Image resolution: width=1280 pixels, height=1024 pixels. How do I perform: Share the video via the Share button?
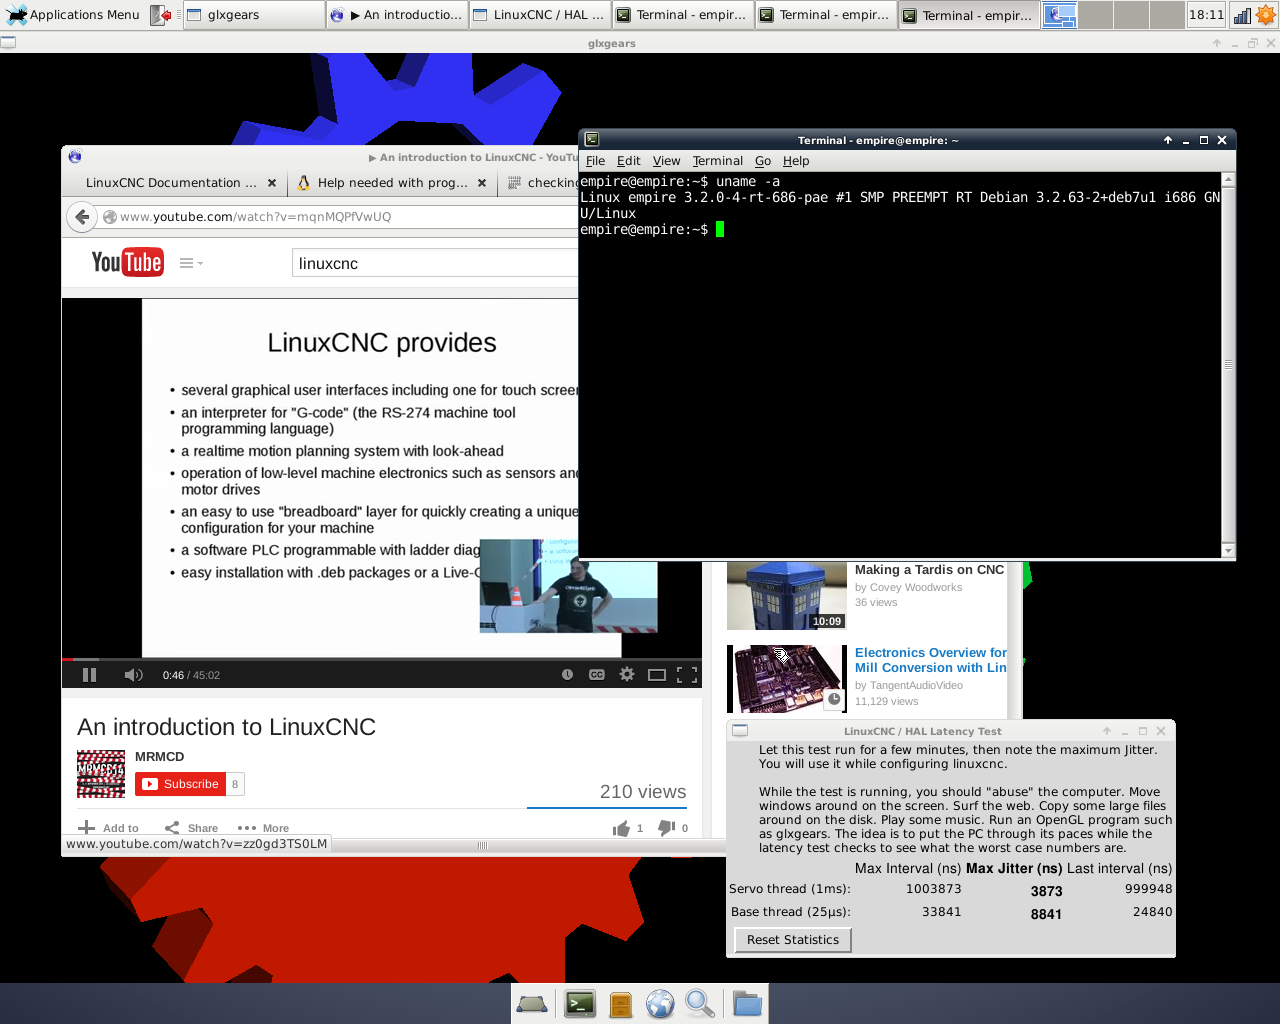click(x=192, y=828)
